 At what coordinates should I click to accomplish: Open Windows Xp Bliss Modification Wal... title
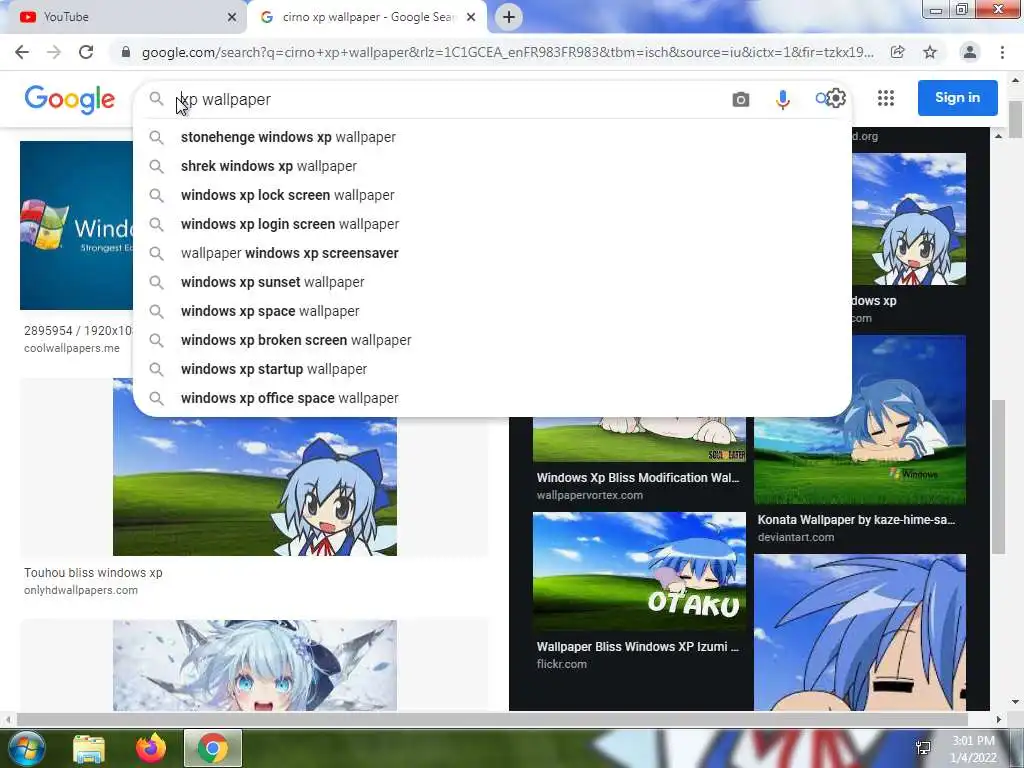click(x=638, y=477)
